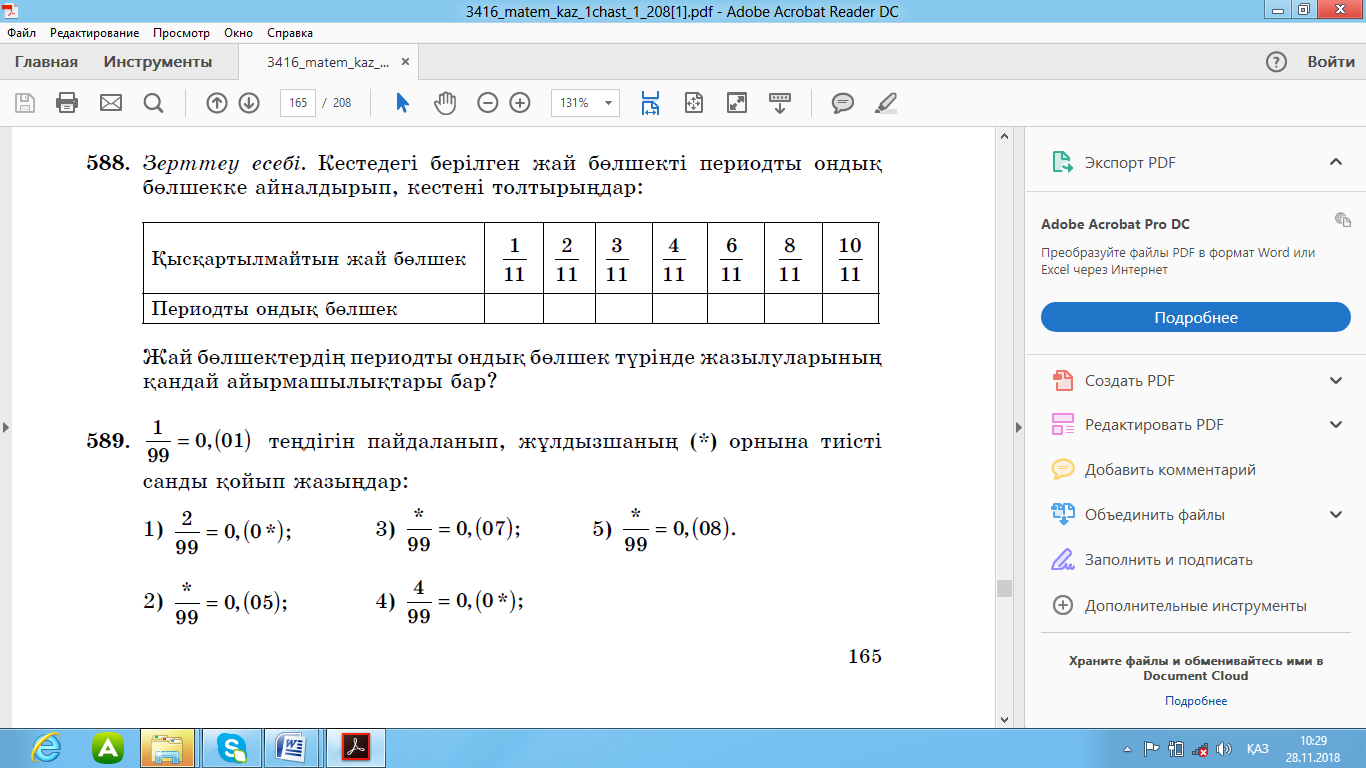Go to next page arrow
1366x768 pixels.
(x=249, y=103)
